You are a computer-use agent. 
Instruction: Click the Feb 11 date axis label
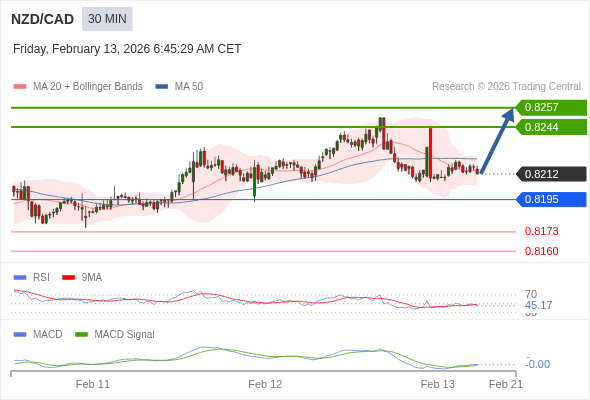click(x=93, y=384)
